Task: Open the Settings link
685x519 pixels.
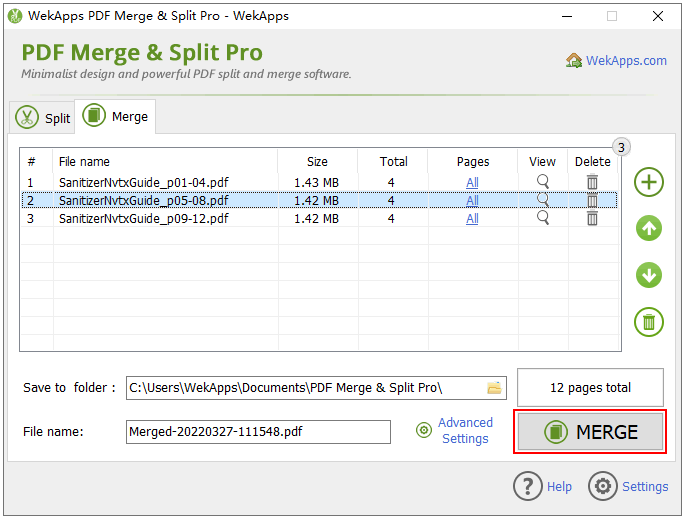Action: point(645,487)
